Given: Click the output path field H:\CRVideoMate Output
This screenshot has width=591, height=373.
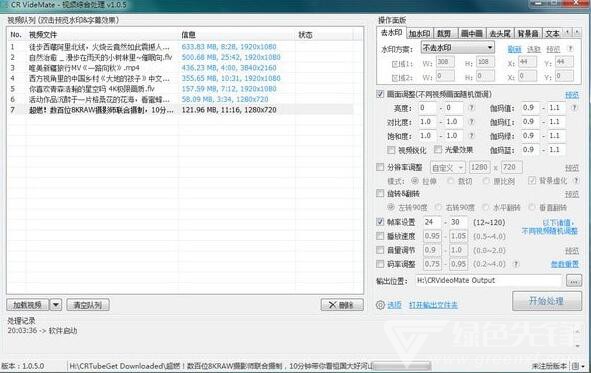Looking at the screenshot, I should click(488, 281).
